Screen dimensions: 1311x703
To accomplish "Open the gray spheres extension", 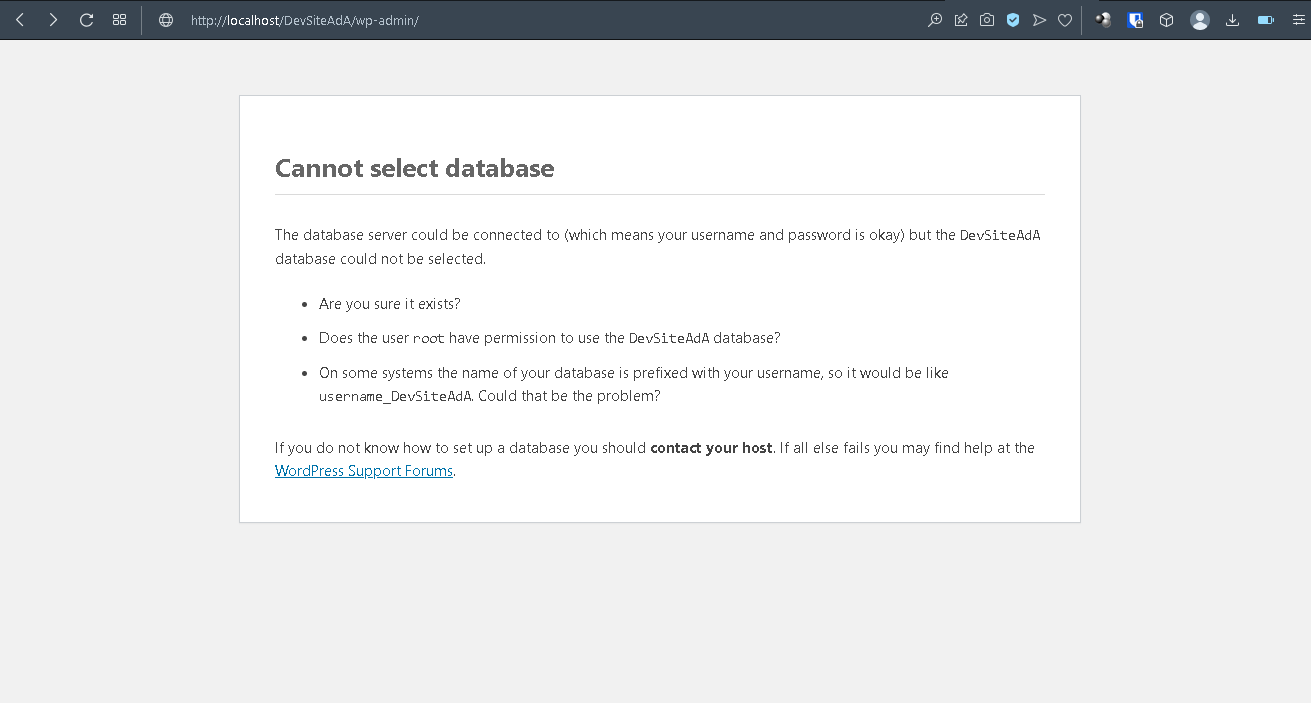I will pyautogui.click(x=1103, y=20).
